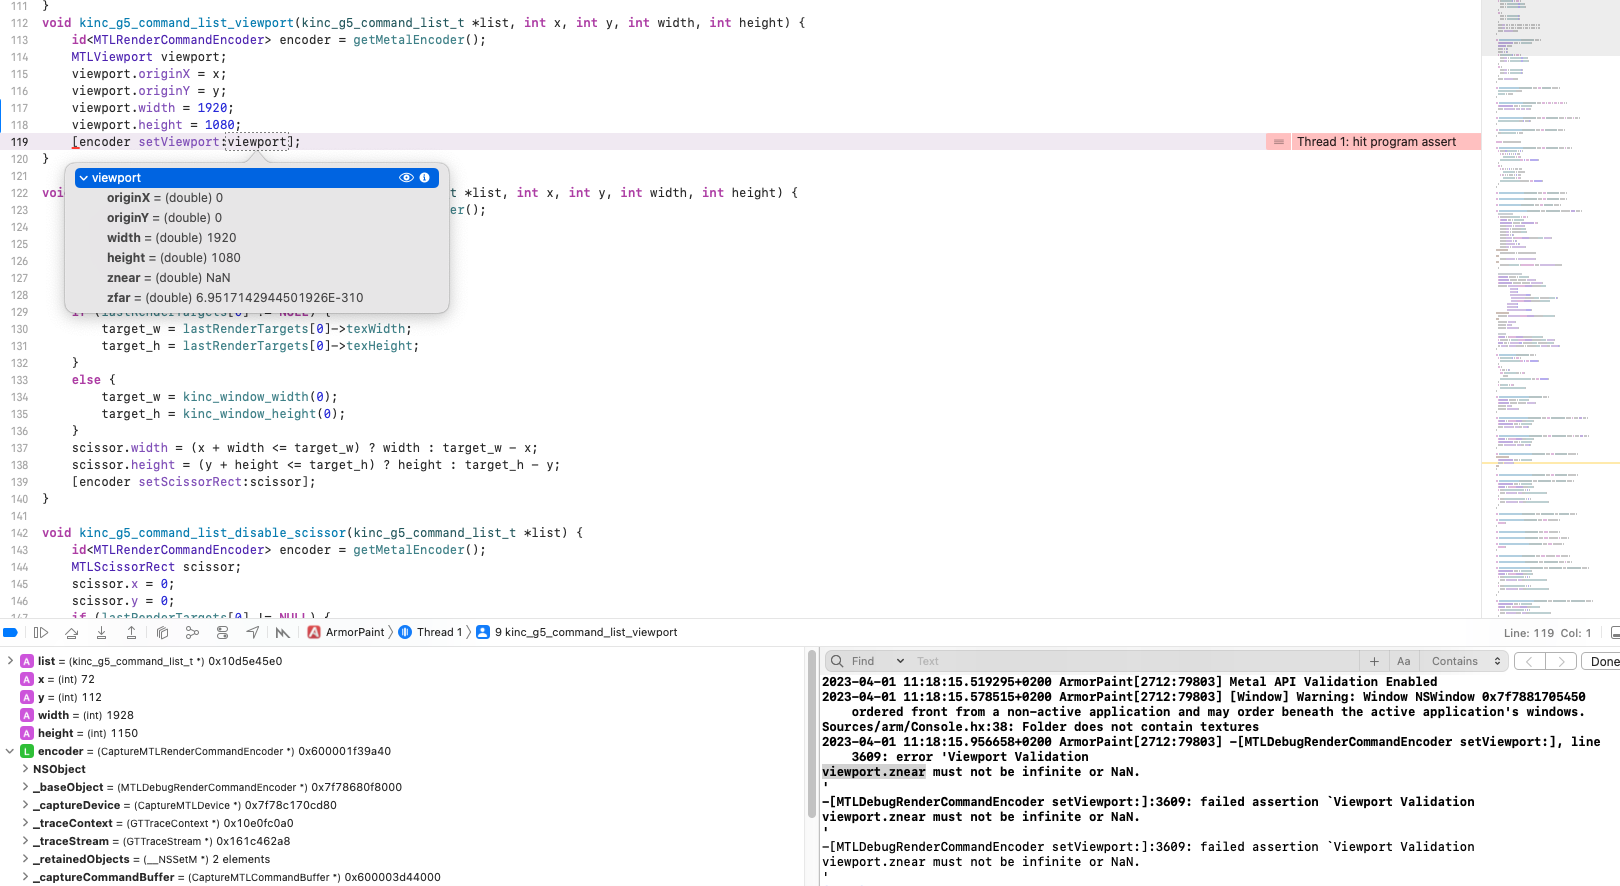
Task: Open the Contains match mode dropdown
Action: (x=1466, y=661)
